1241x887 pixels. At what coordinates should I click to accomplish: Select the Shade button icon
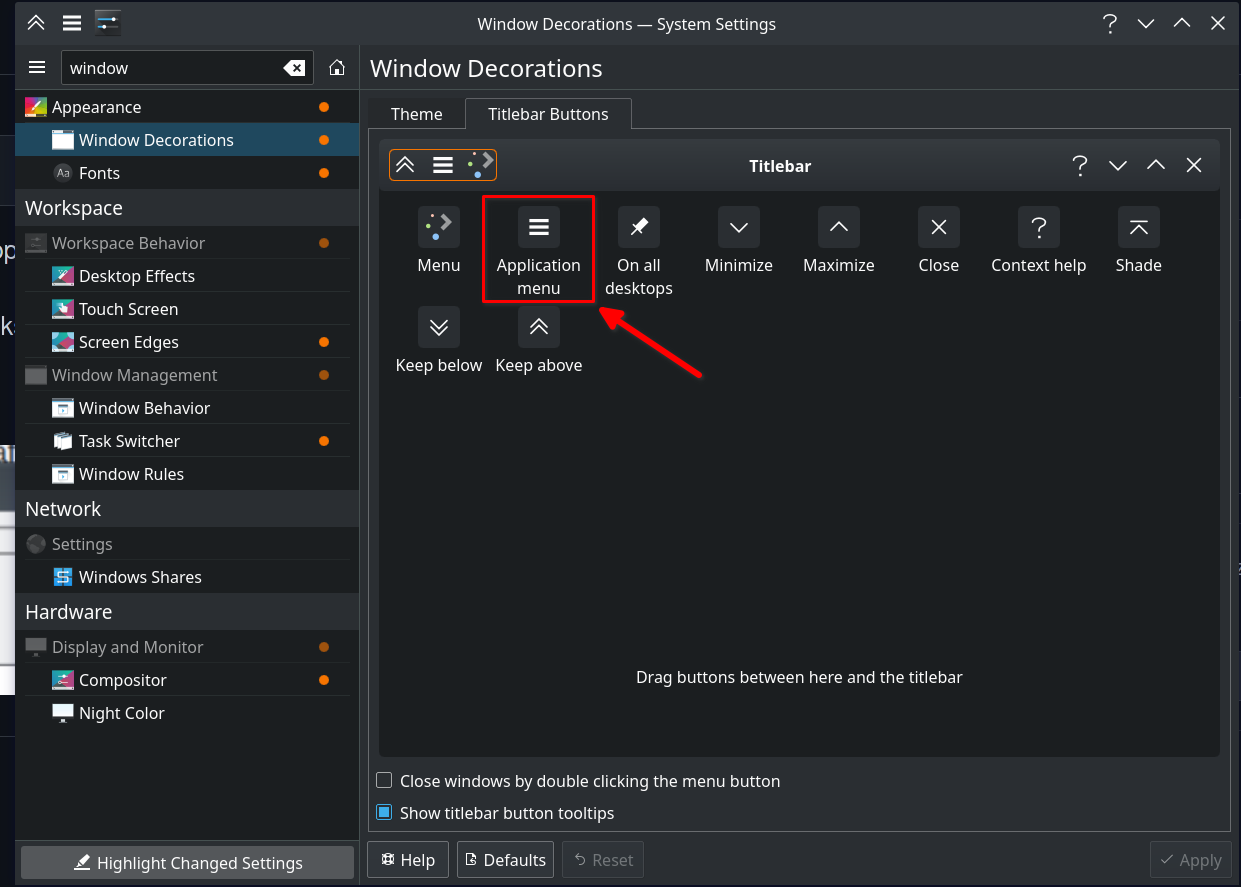[1139, 227]
